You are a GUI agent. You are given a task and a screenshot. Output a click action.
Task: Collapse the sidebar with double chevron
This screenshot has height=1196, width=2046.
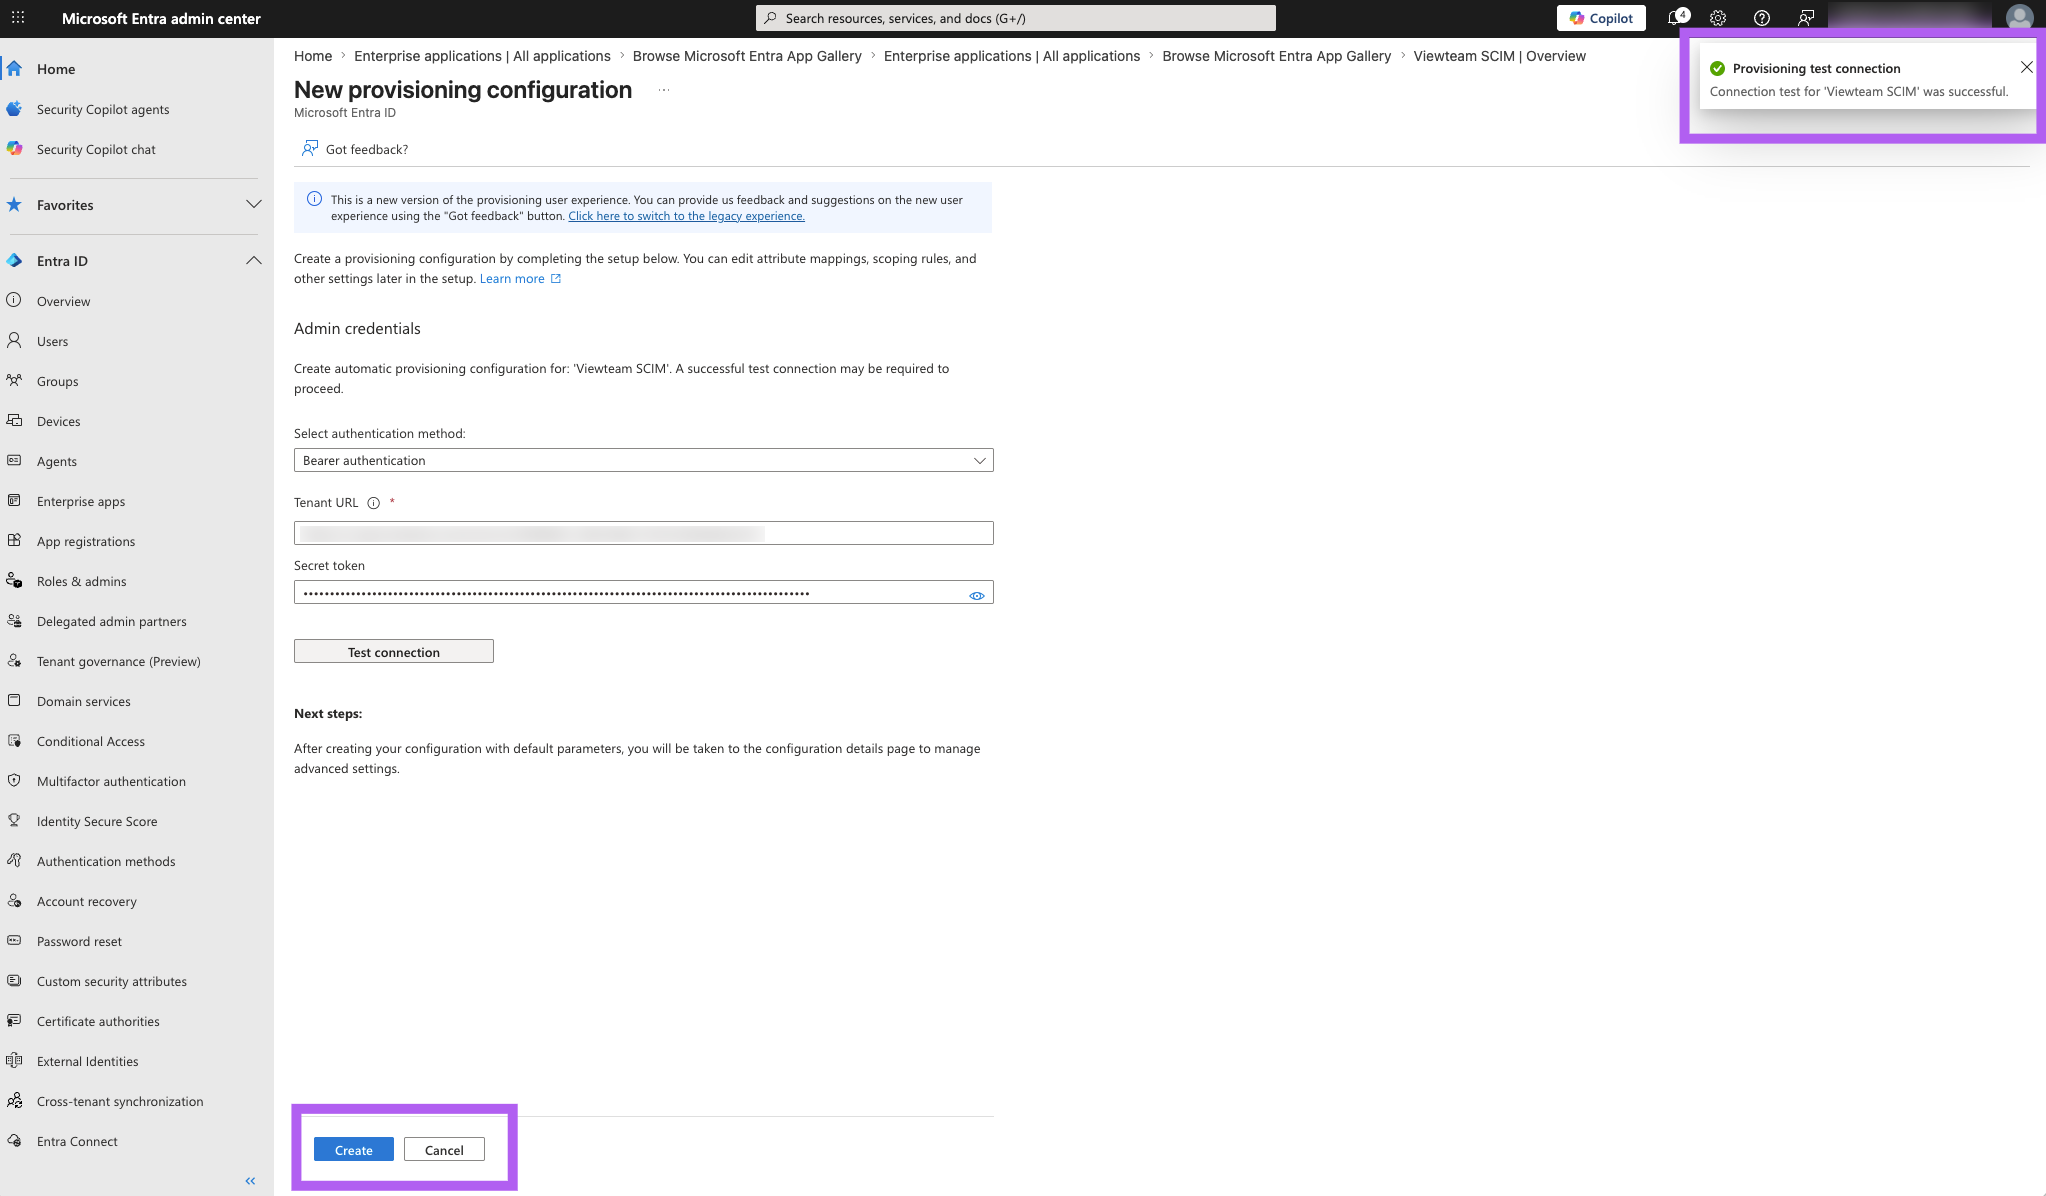coord(250,1181)
